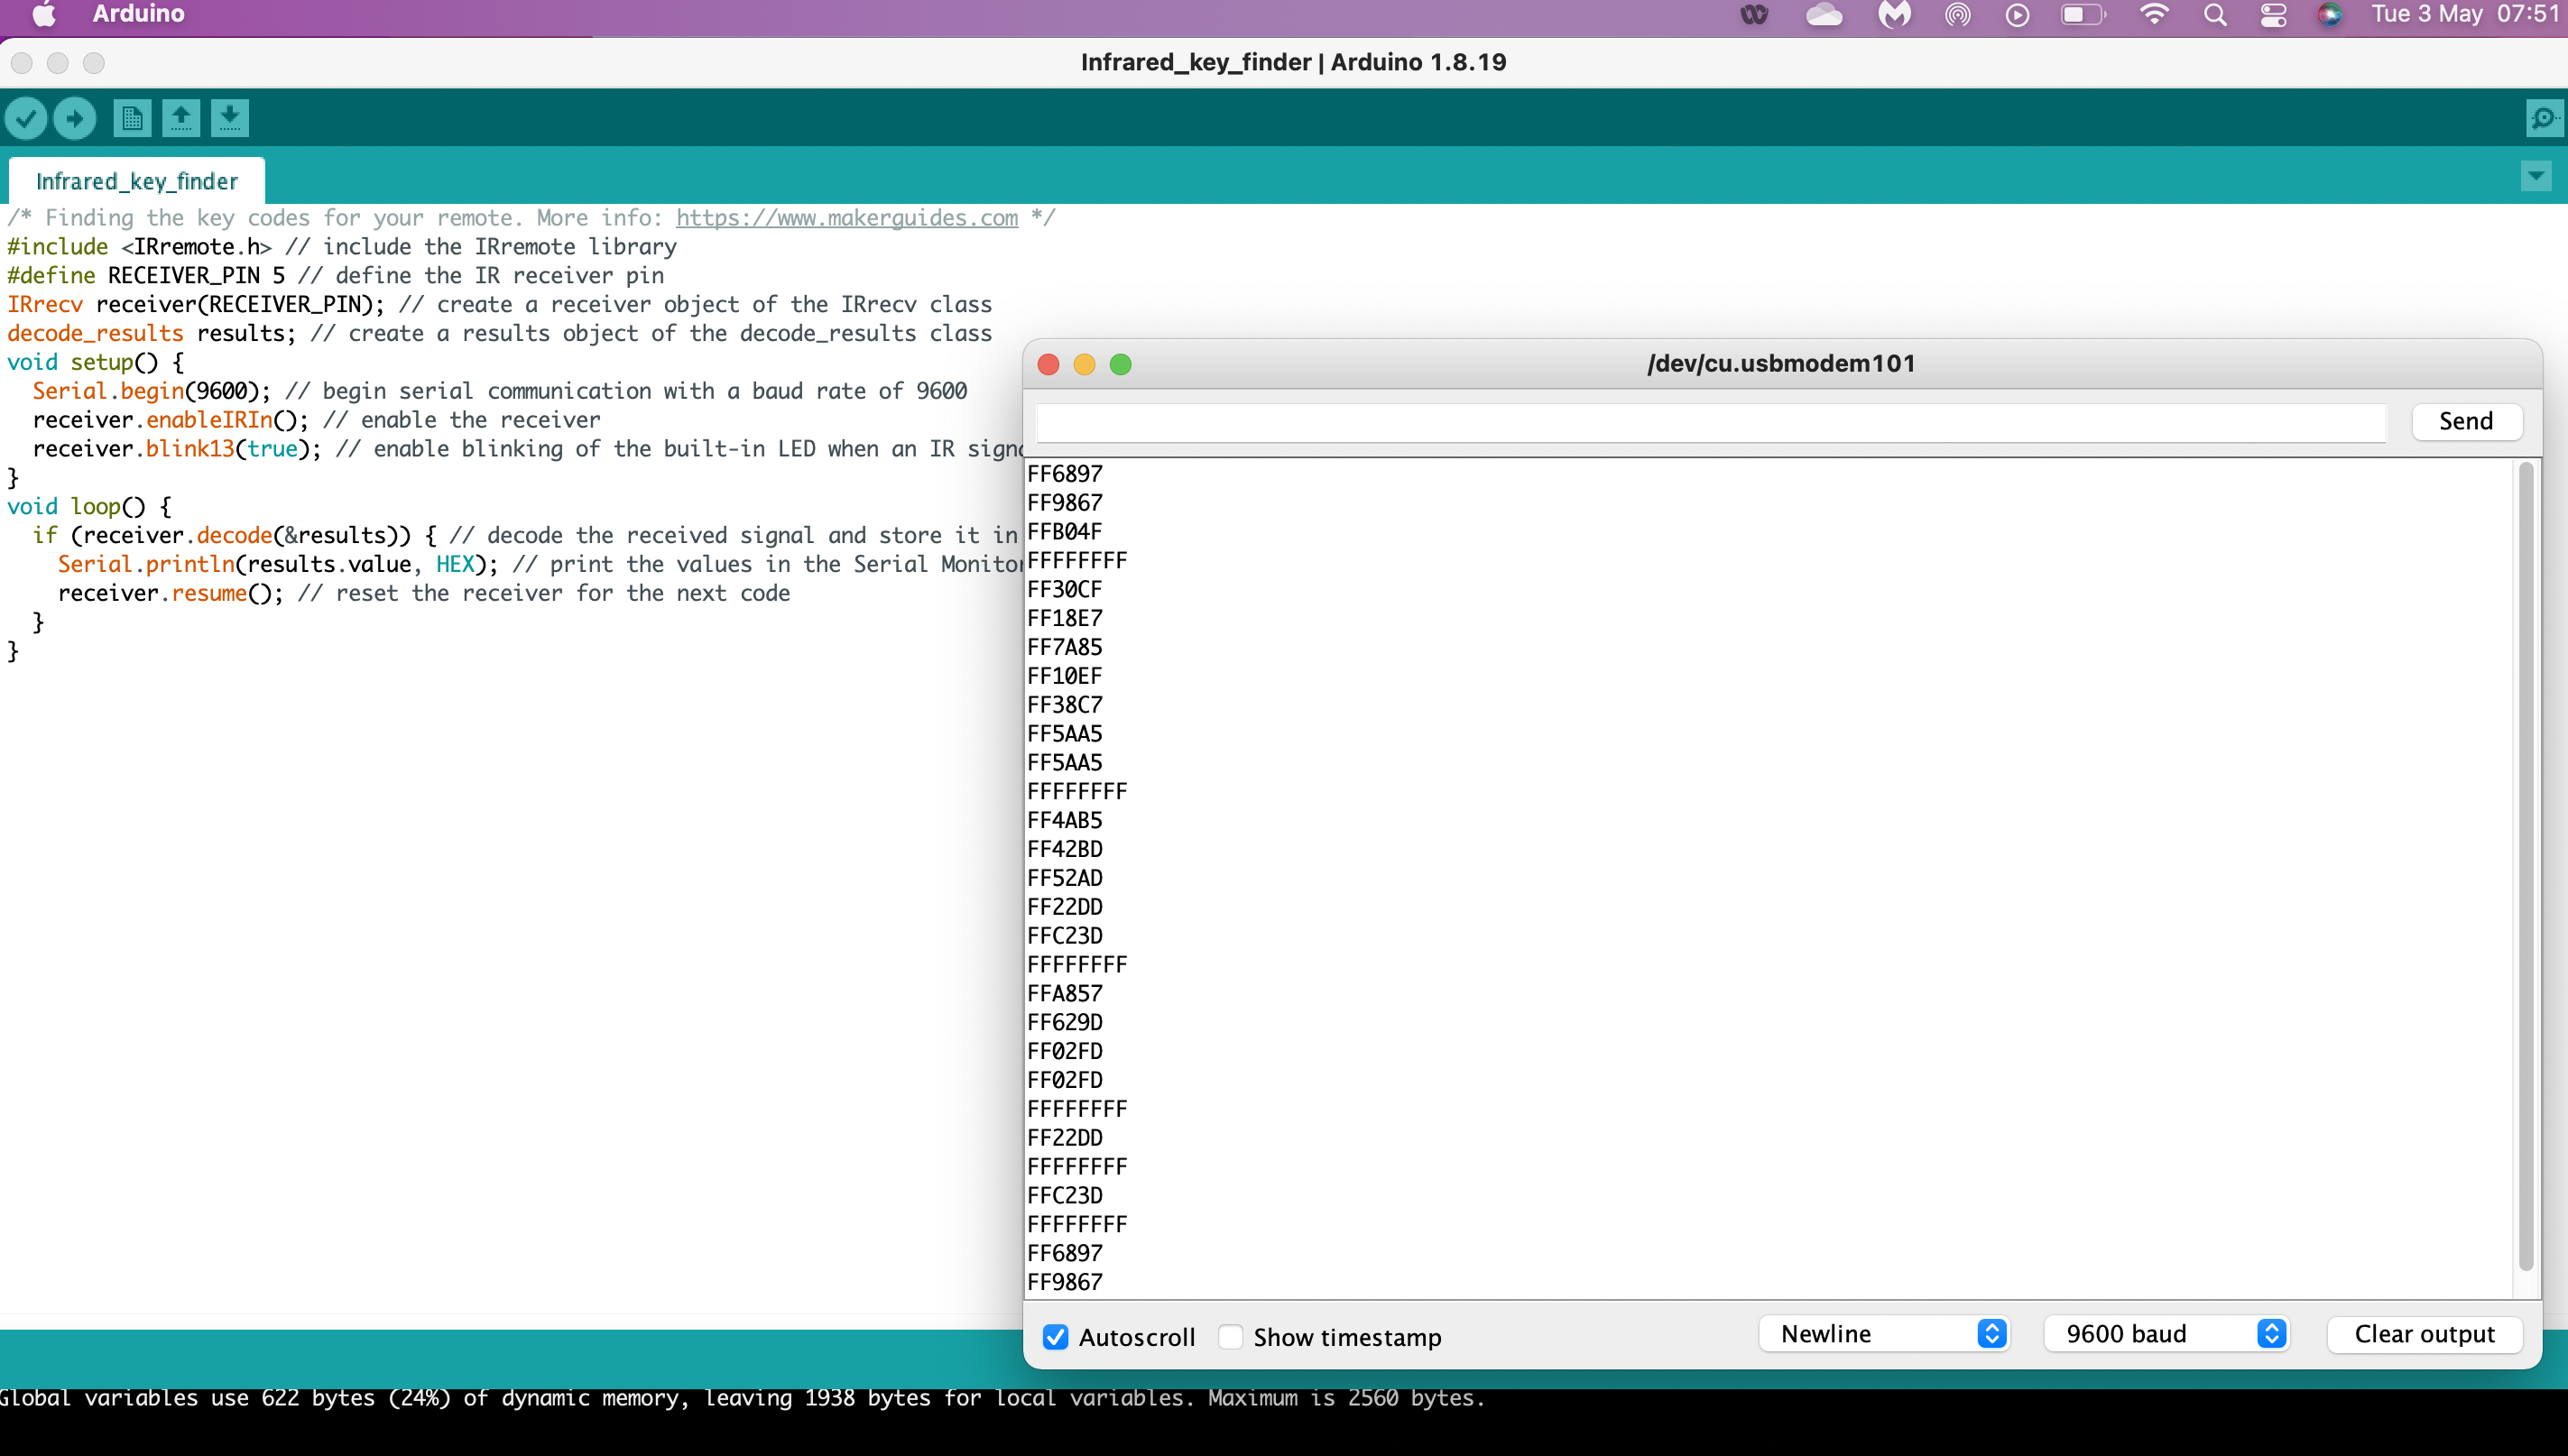Disable Autoscroll in Serial Monitor
The height and width of the screenshot is (1456, 2568).
coord(1056,1337)
